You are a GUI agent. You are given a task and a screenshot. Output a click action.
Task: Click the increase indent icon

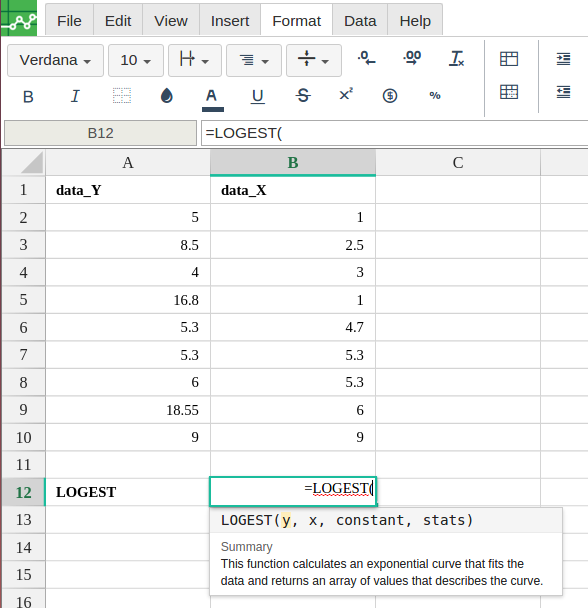pyautogui.click(x=563, y=59)
